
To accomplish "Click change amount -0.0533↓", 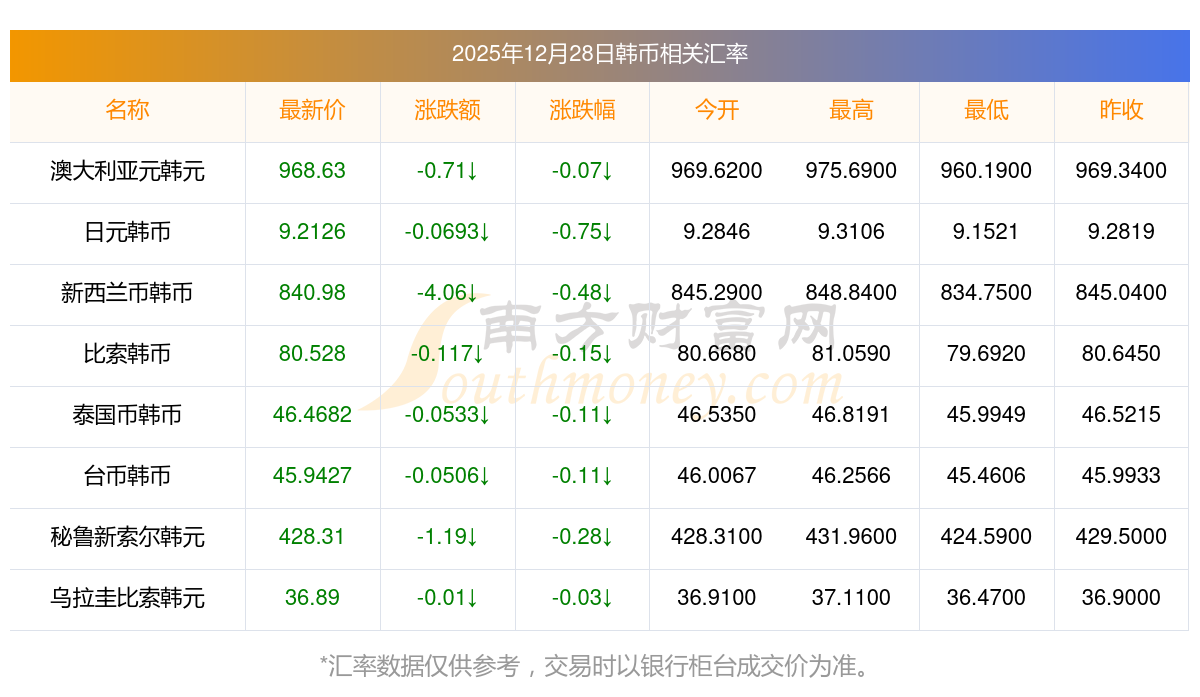I will (x=447, y=415).
